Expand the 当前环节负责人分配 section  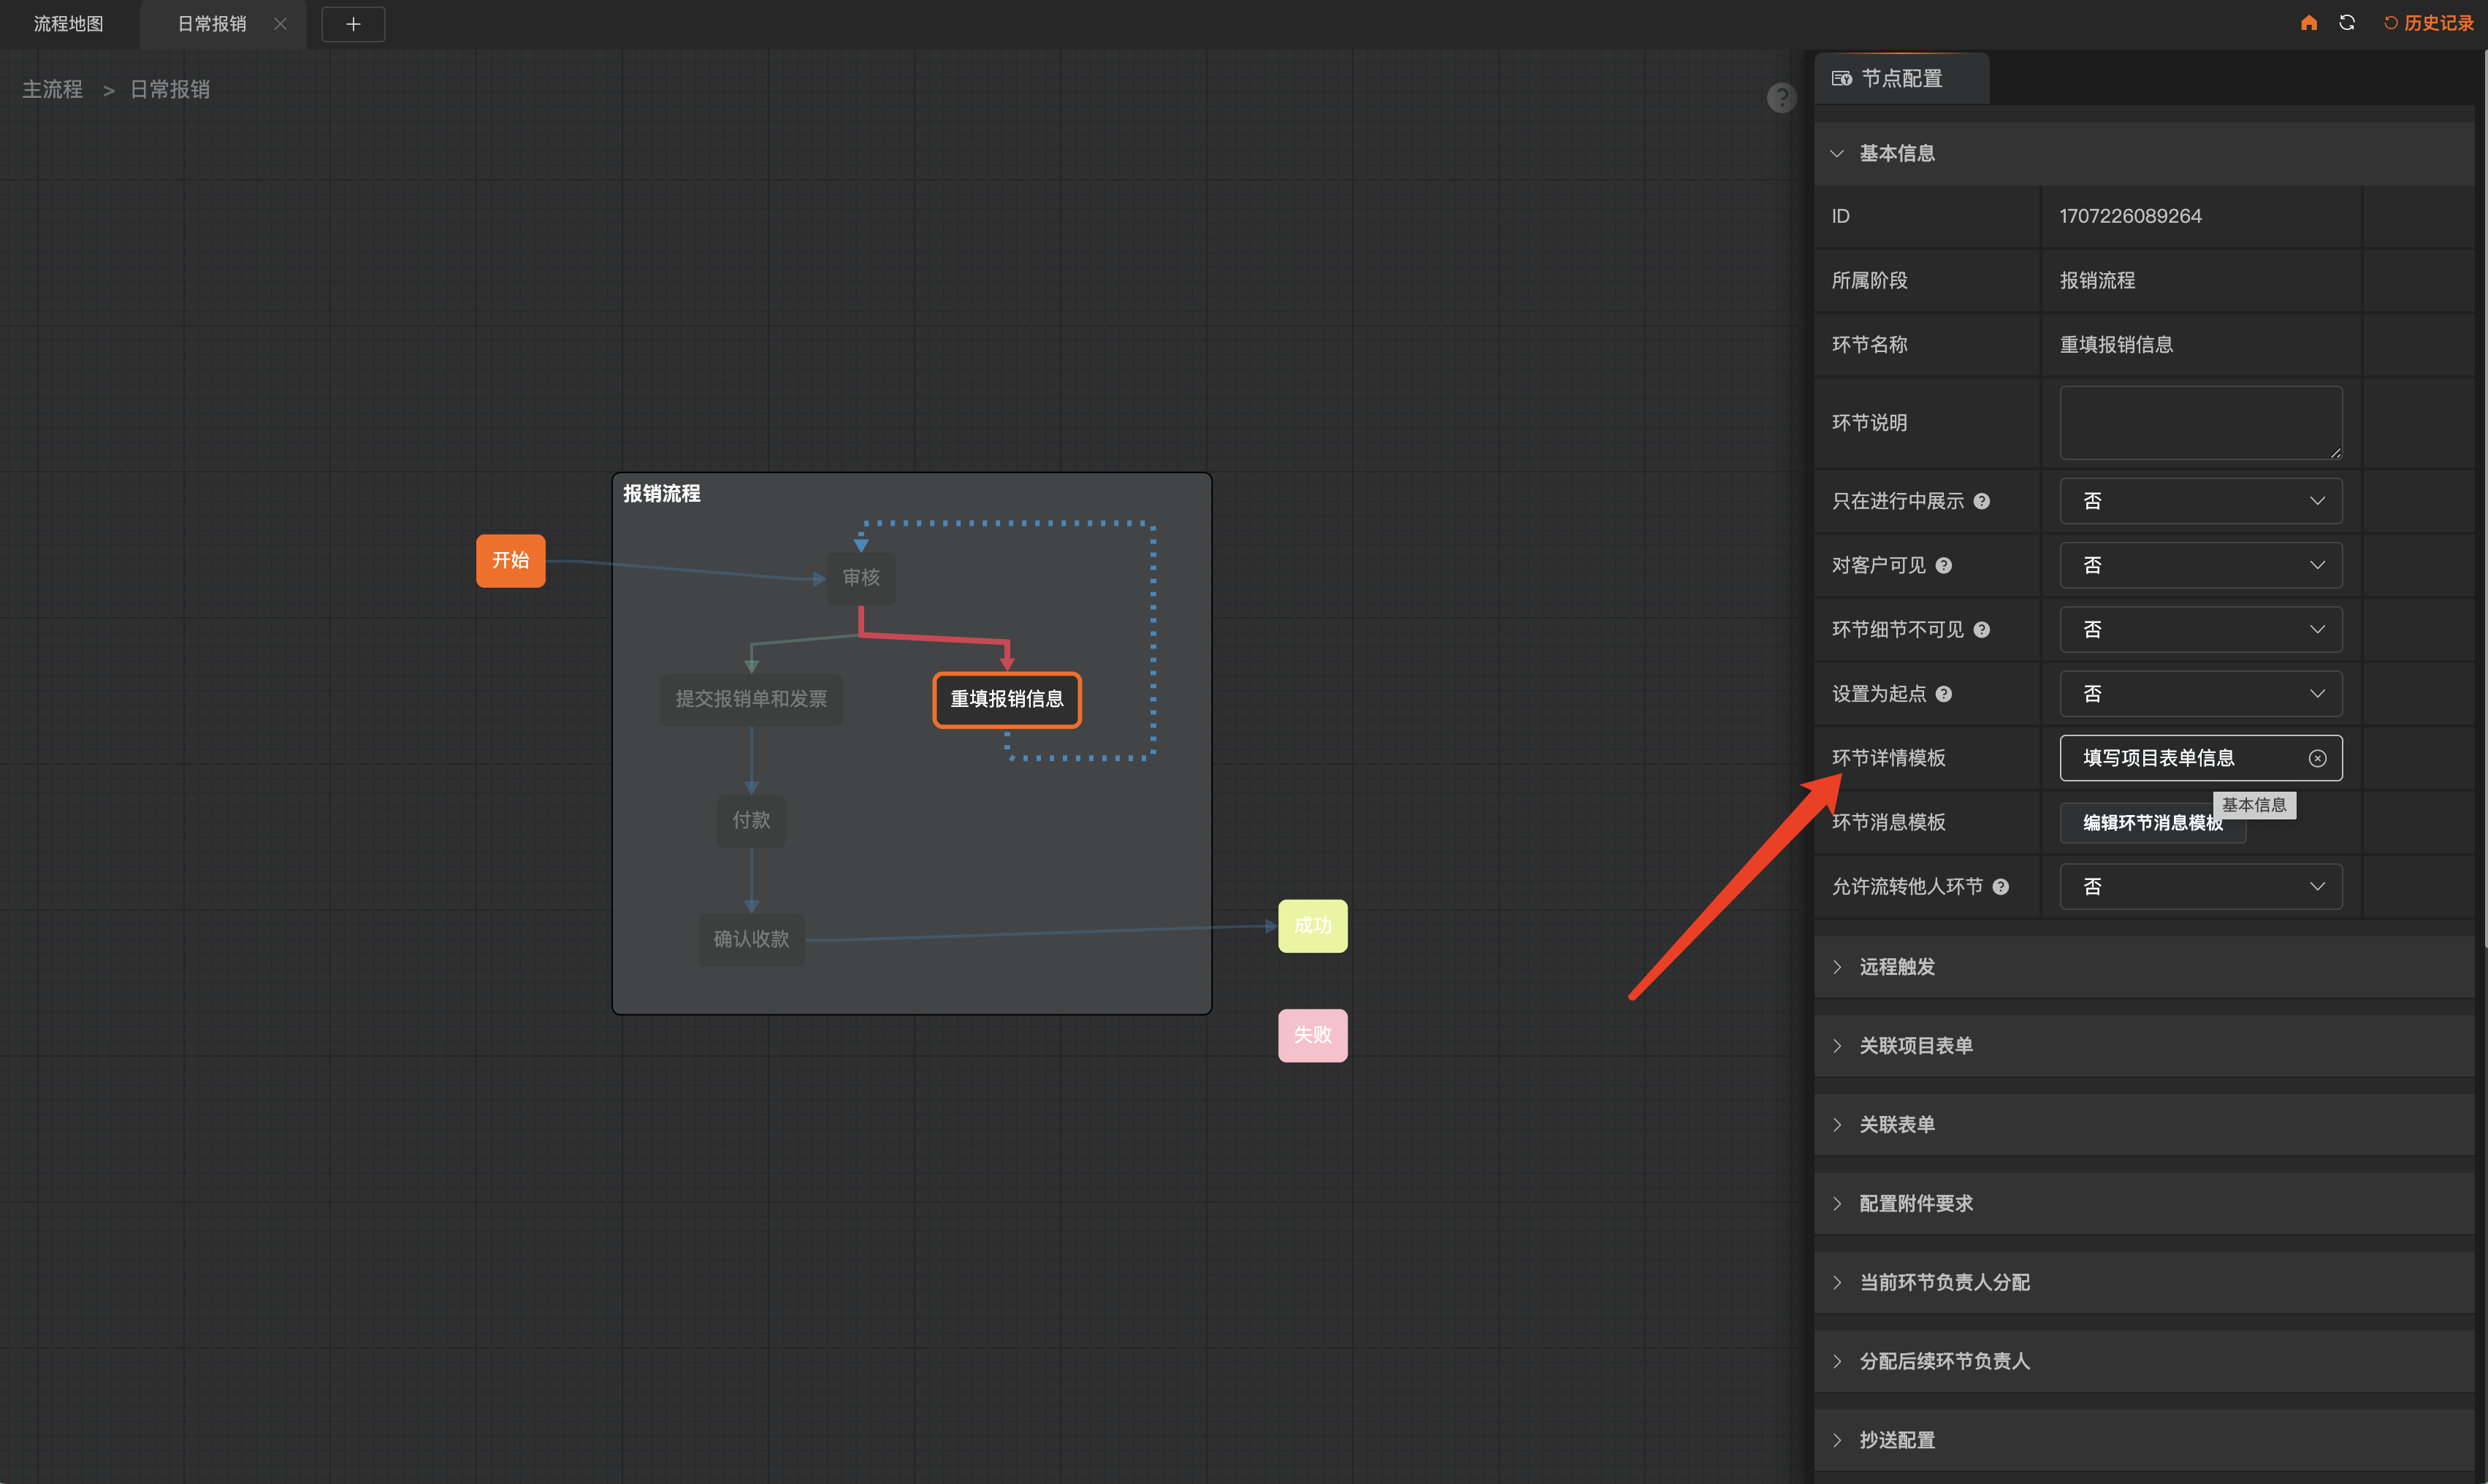point(2143,1282)
